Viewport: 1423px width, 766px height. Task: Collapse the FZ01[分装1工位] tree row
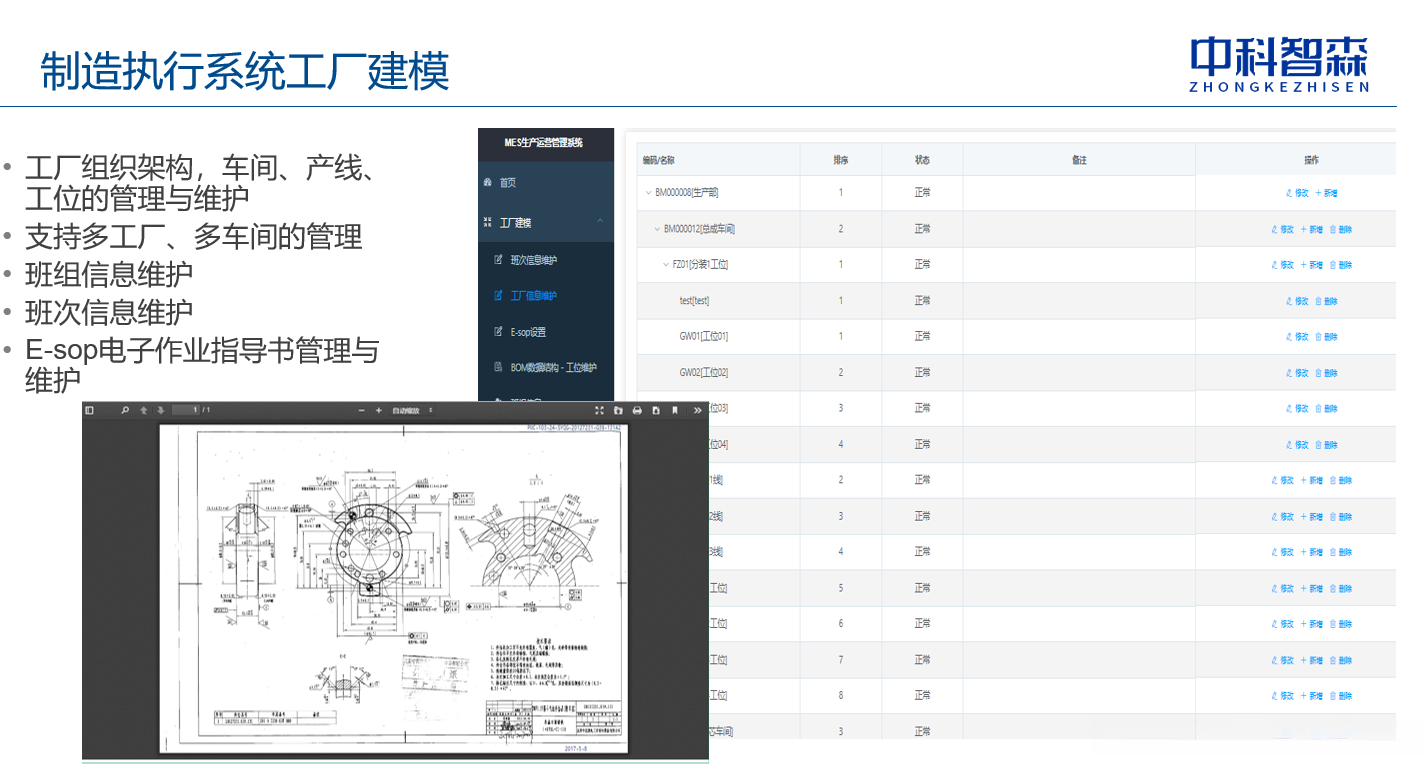tap(666, 265)
